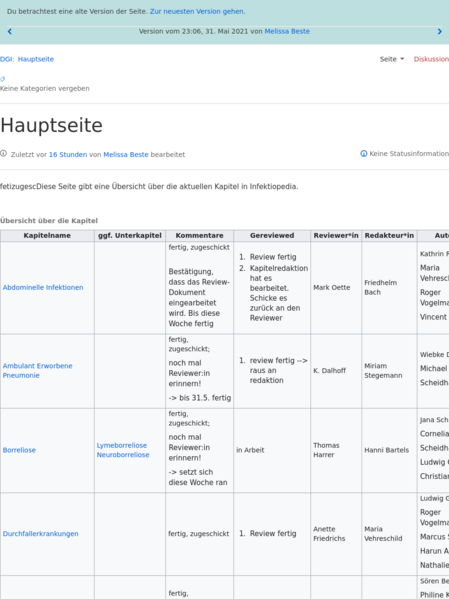This screenshot has height=599, width=449.
Task: Open Zur neuesten Version gehen link
Action: pos(196,11)
